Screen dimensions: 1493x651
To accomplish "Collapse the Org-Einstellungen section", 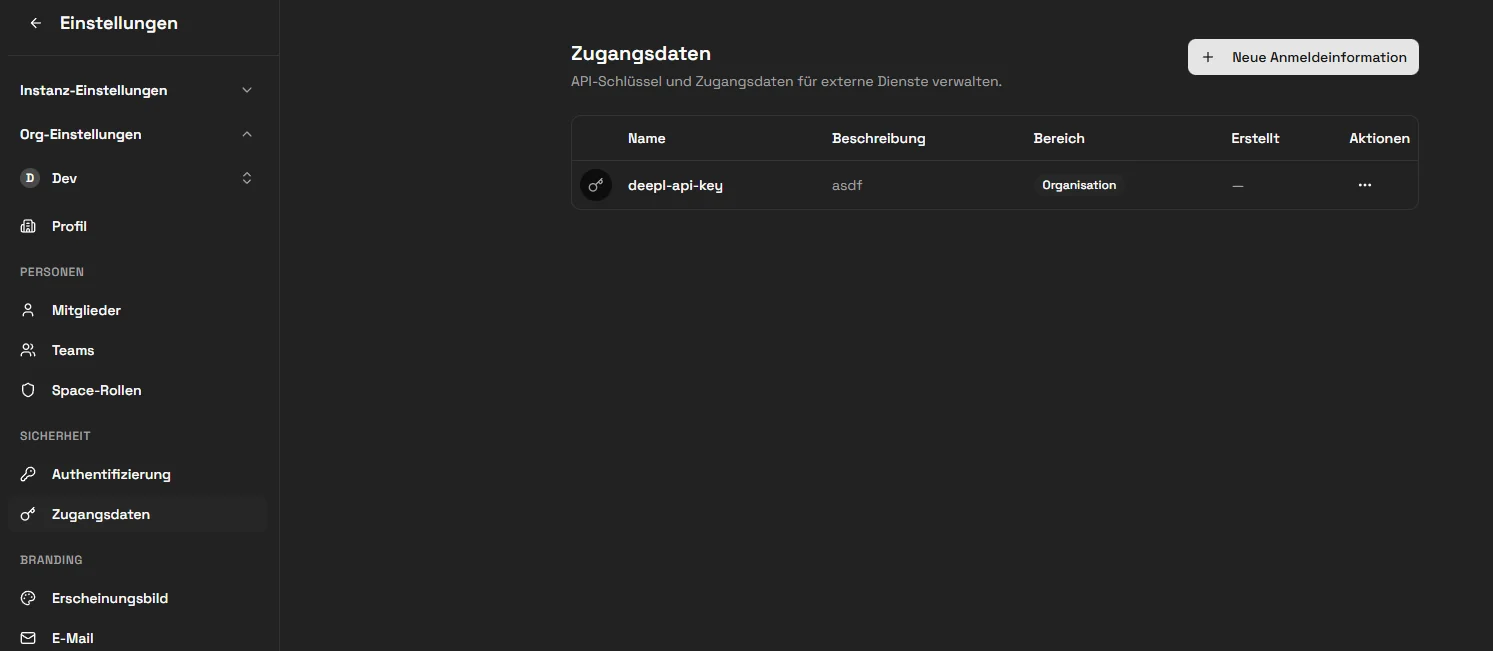I will 137,134.
